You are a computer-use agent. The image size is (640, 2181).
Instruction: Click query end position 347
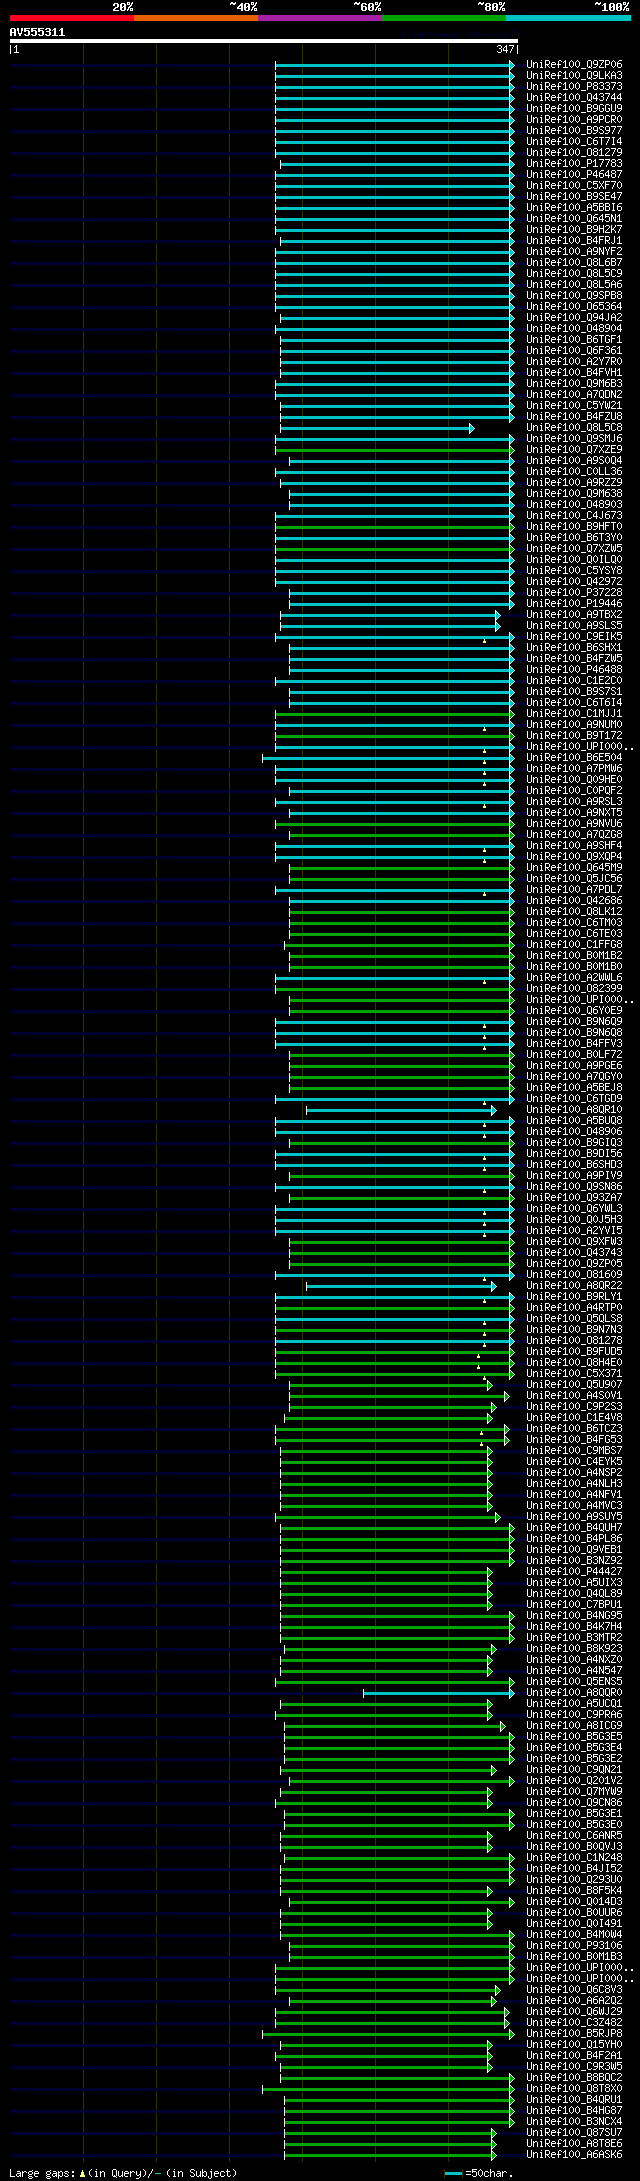(505, 49)
